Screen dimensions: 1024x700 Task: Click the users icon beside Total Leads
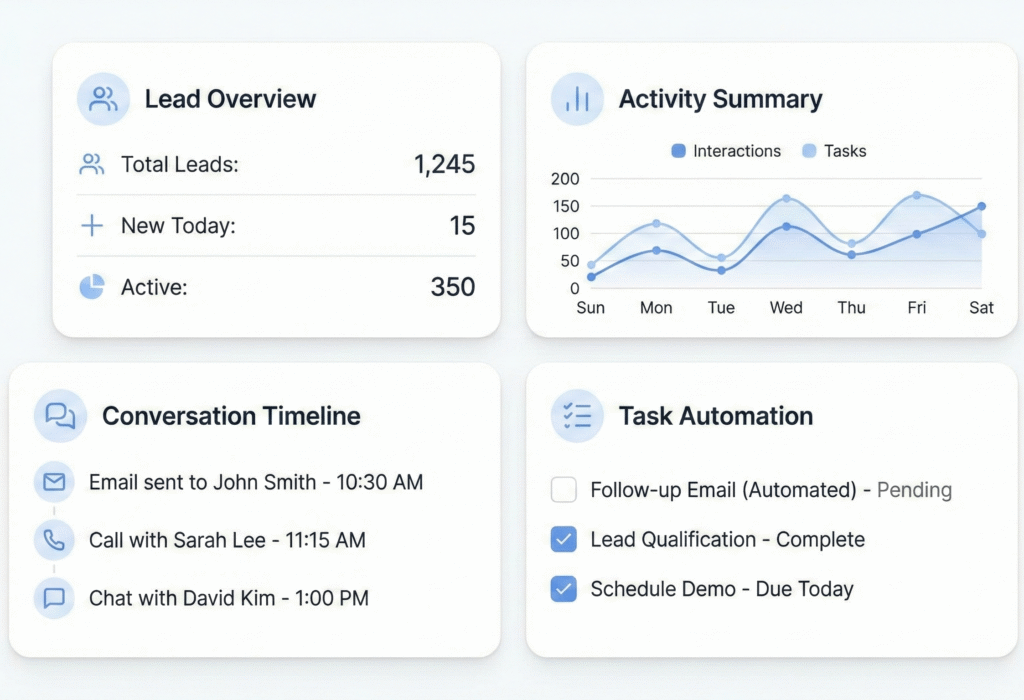(92, 164)
